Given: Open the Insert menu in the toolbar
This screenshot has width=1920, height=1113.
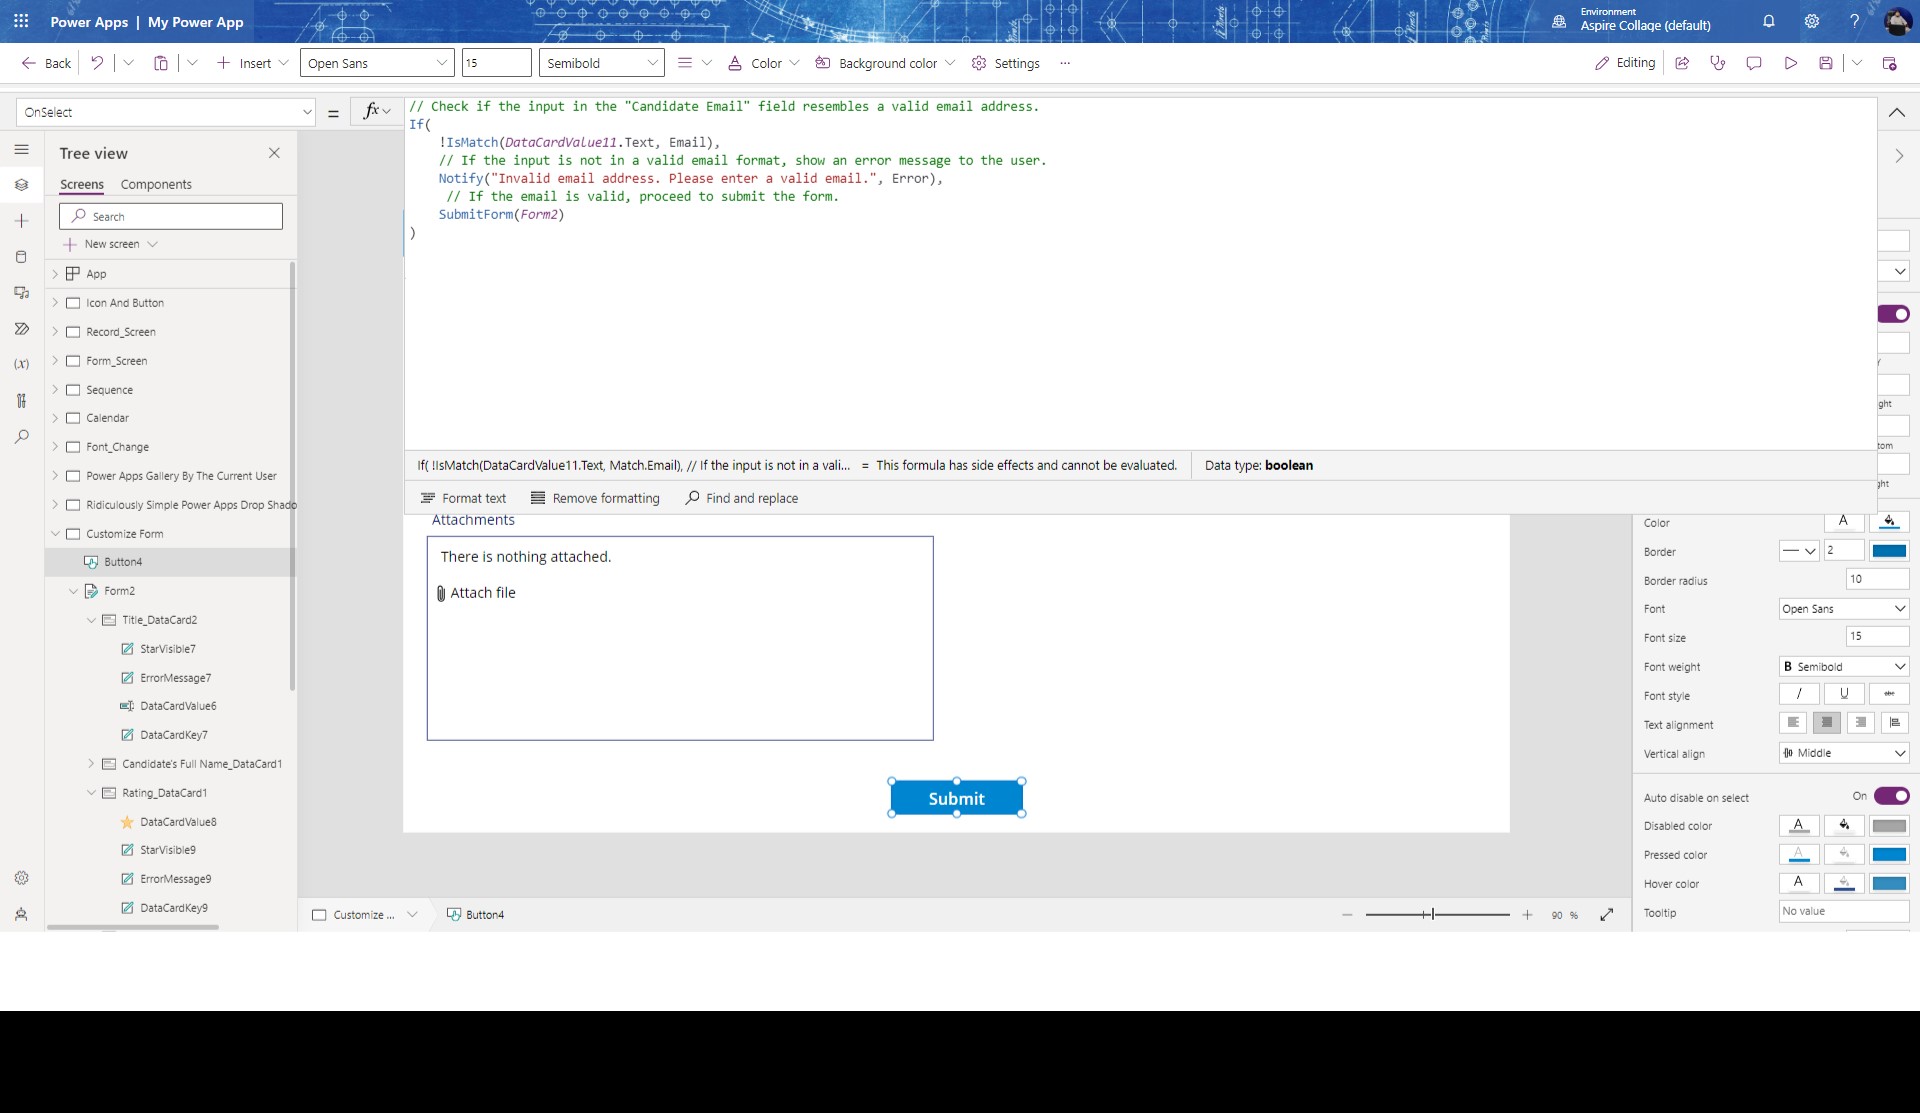Looking at the screenshot, I should pos(252,63).
